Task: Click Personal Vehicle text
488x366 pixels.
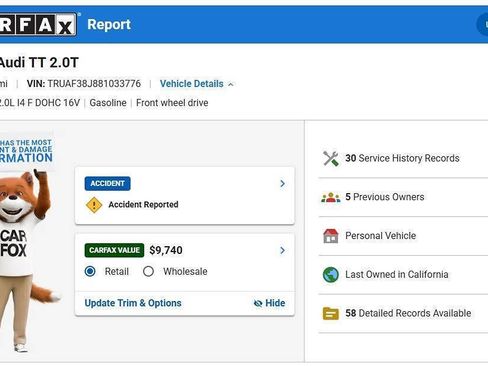Action: point(381,236)
